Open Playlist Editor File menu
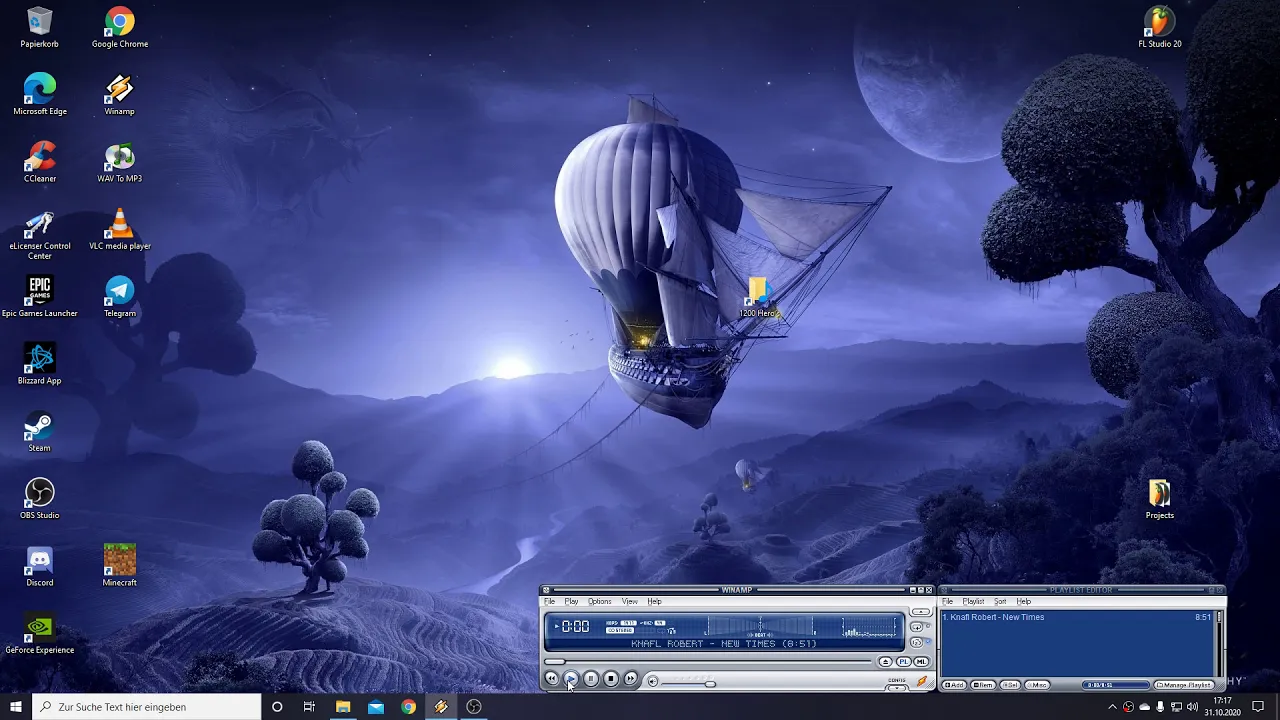This screenshot has height=720, width=1280. 947,601
